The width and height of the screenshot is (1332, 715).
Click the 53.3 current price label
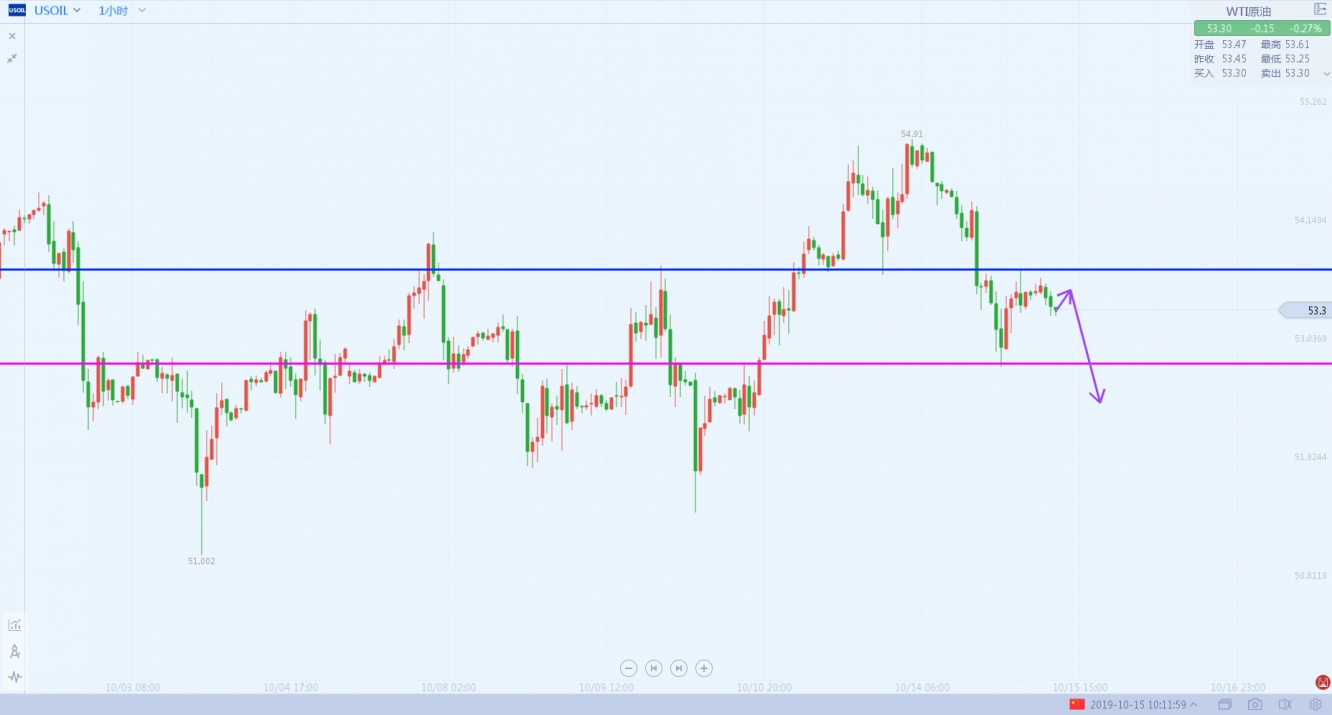coord(1315,311)
